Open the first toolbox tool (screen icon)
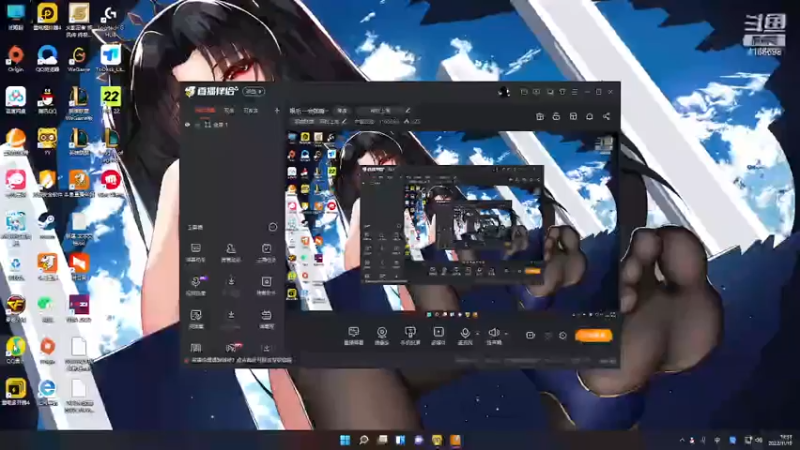 [196, 252]
